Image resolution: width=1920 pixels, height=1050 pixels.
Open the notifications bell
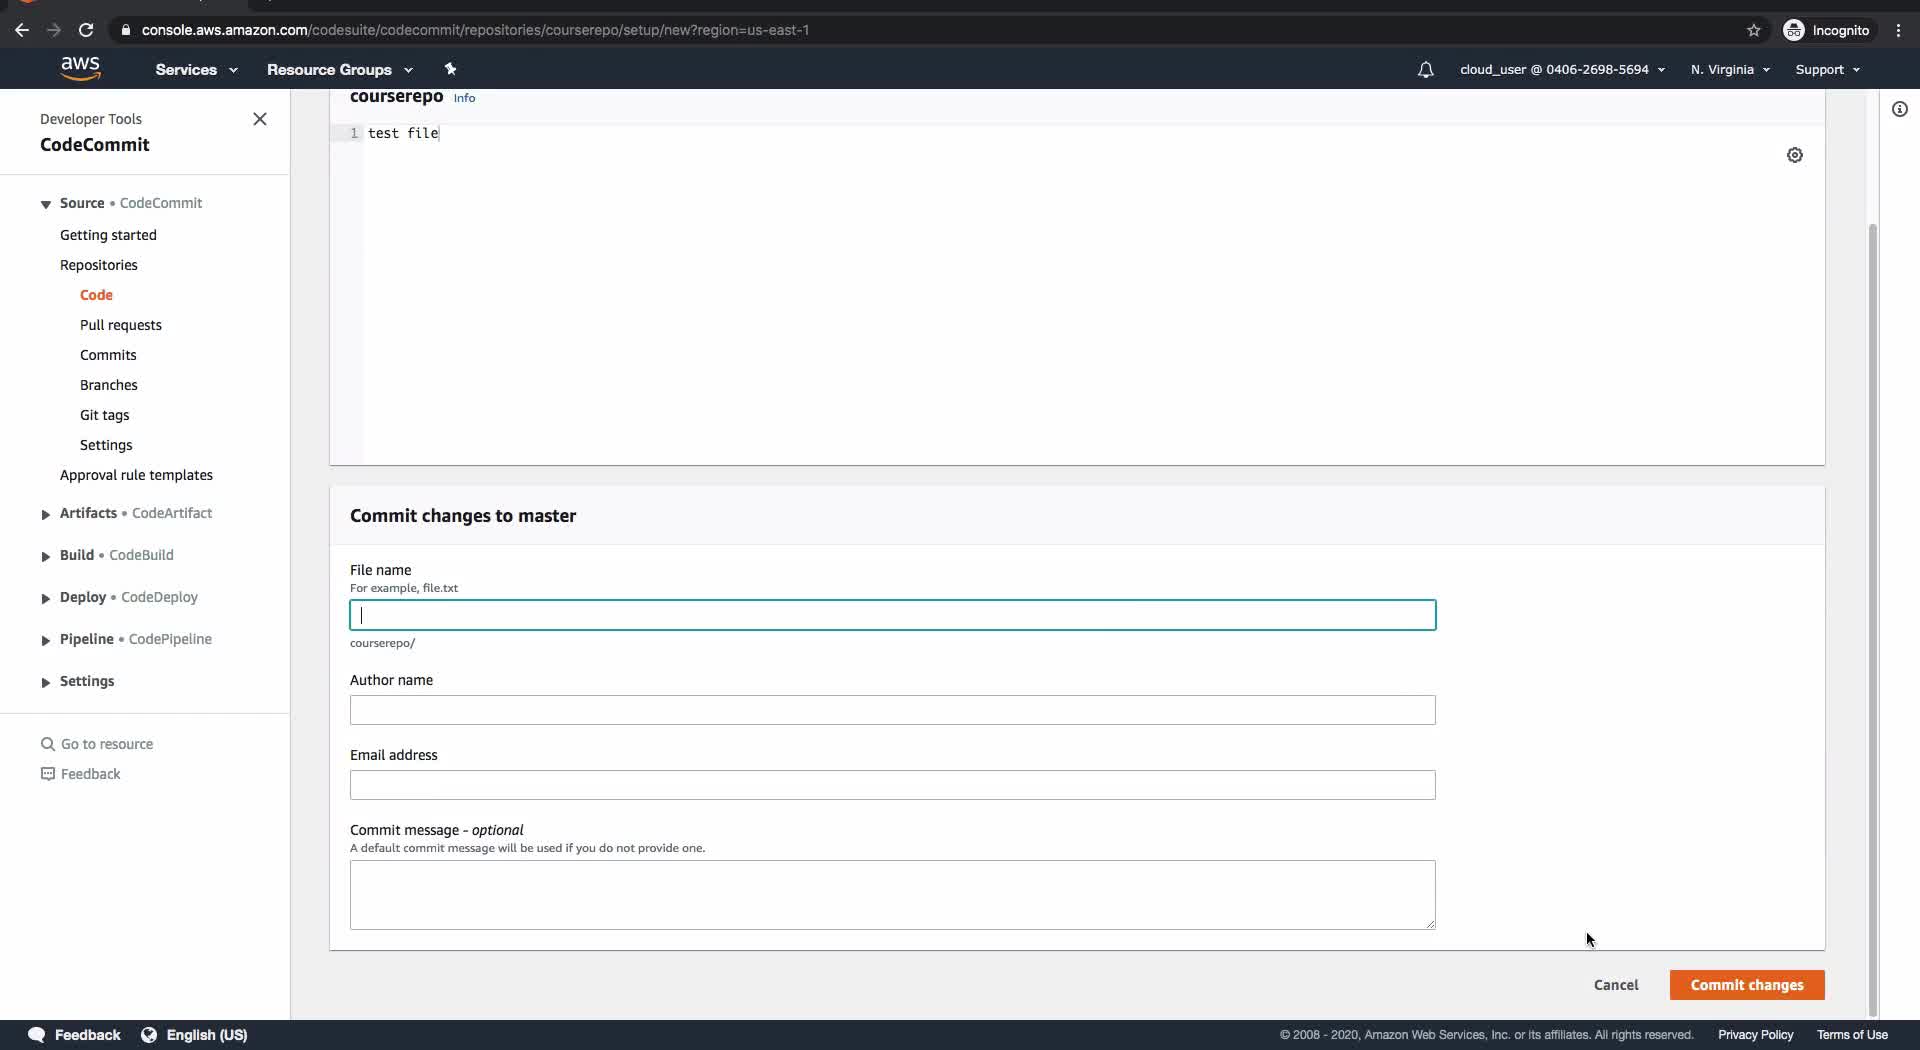tap(1425, 69)
